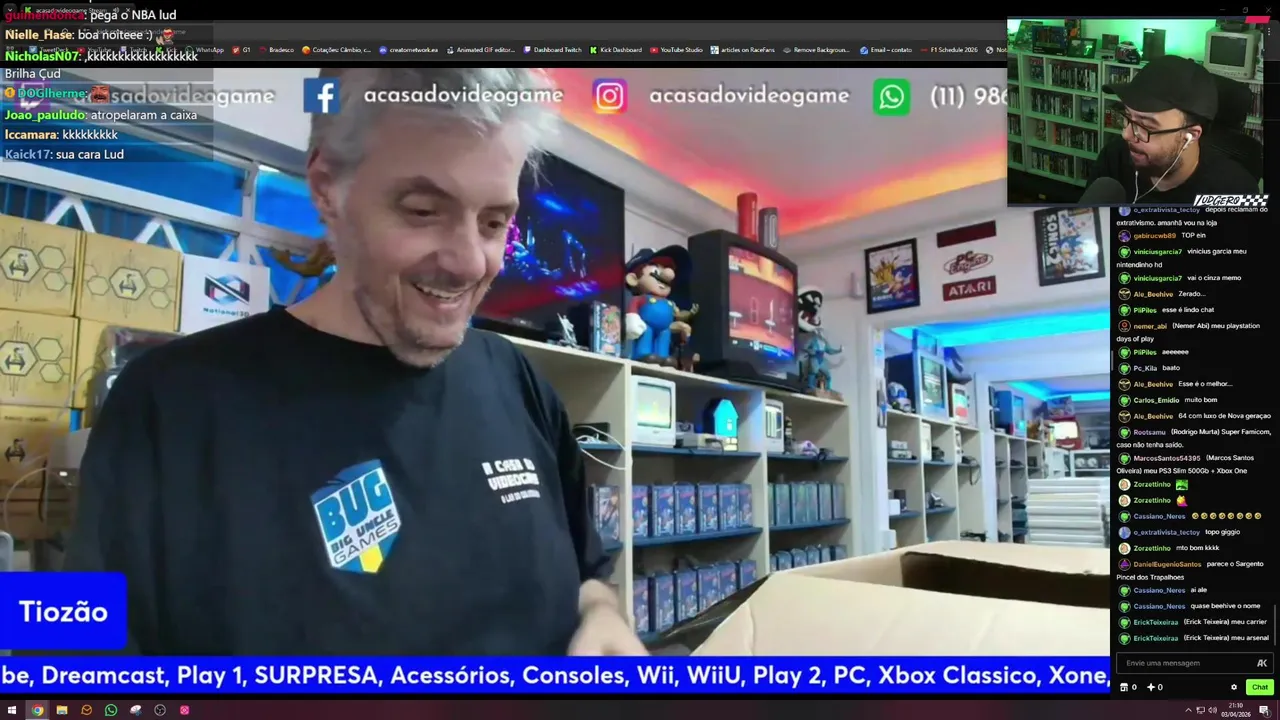Click the WhatsApp logo in stream banner
Screen dimensions: 1280x720
click(891, 96)
